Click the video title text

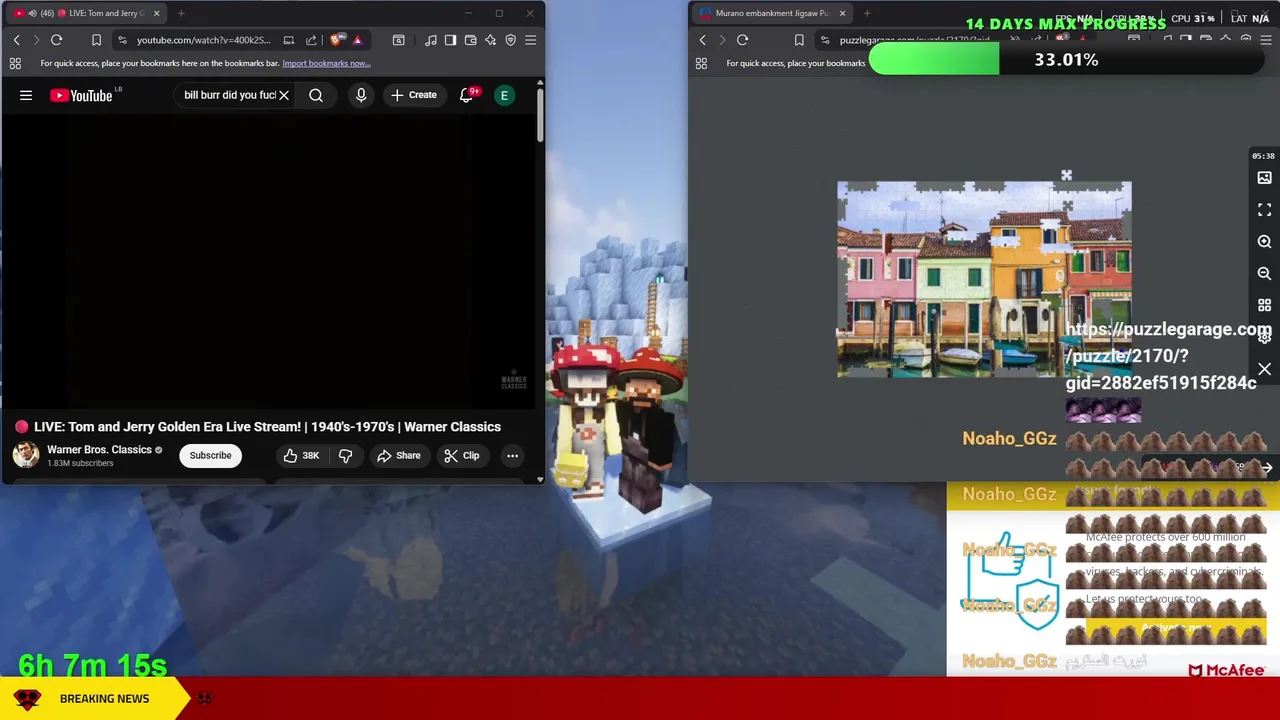coord(267,427)
